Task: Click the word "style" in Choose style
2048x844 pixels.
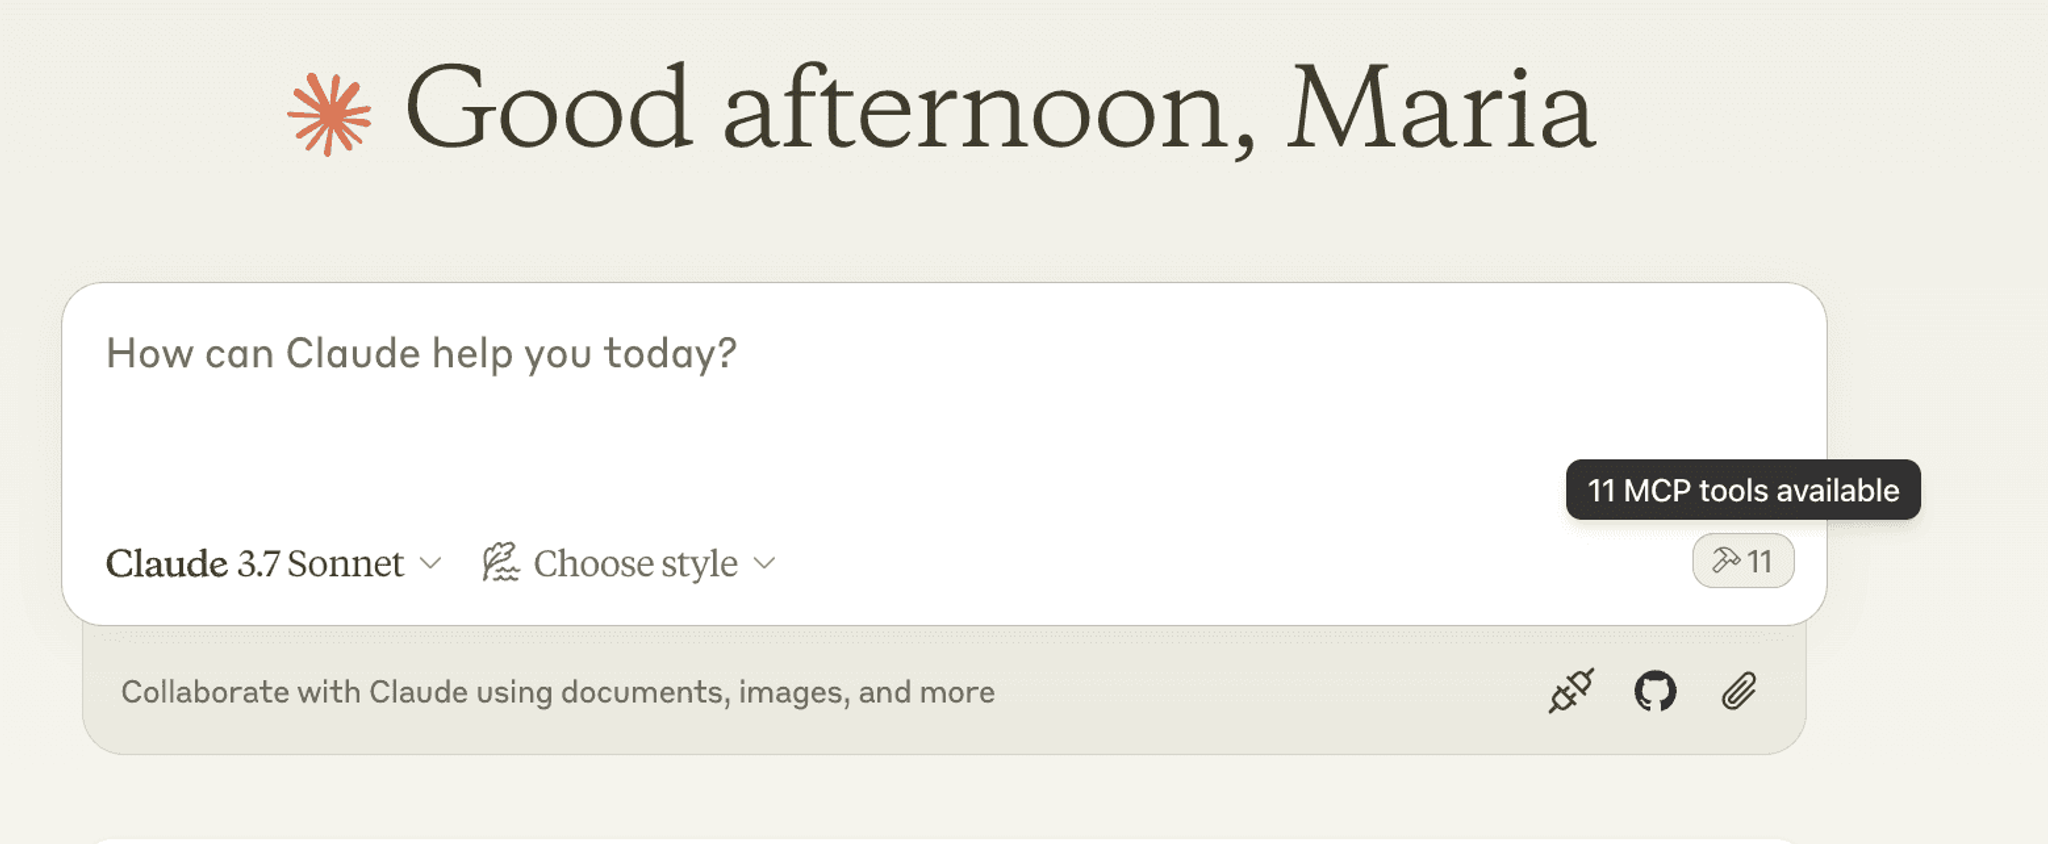Action: (698, 565)
